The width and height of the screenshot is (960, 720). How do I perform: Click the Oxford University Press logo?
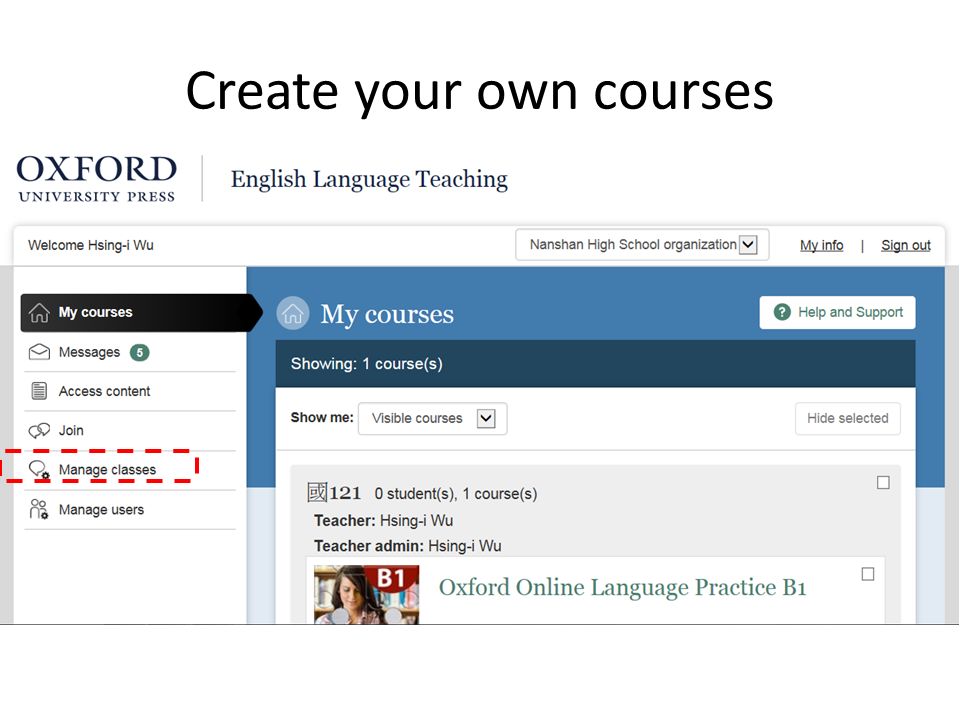[x=97, y=178]
